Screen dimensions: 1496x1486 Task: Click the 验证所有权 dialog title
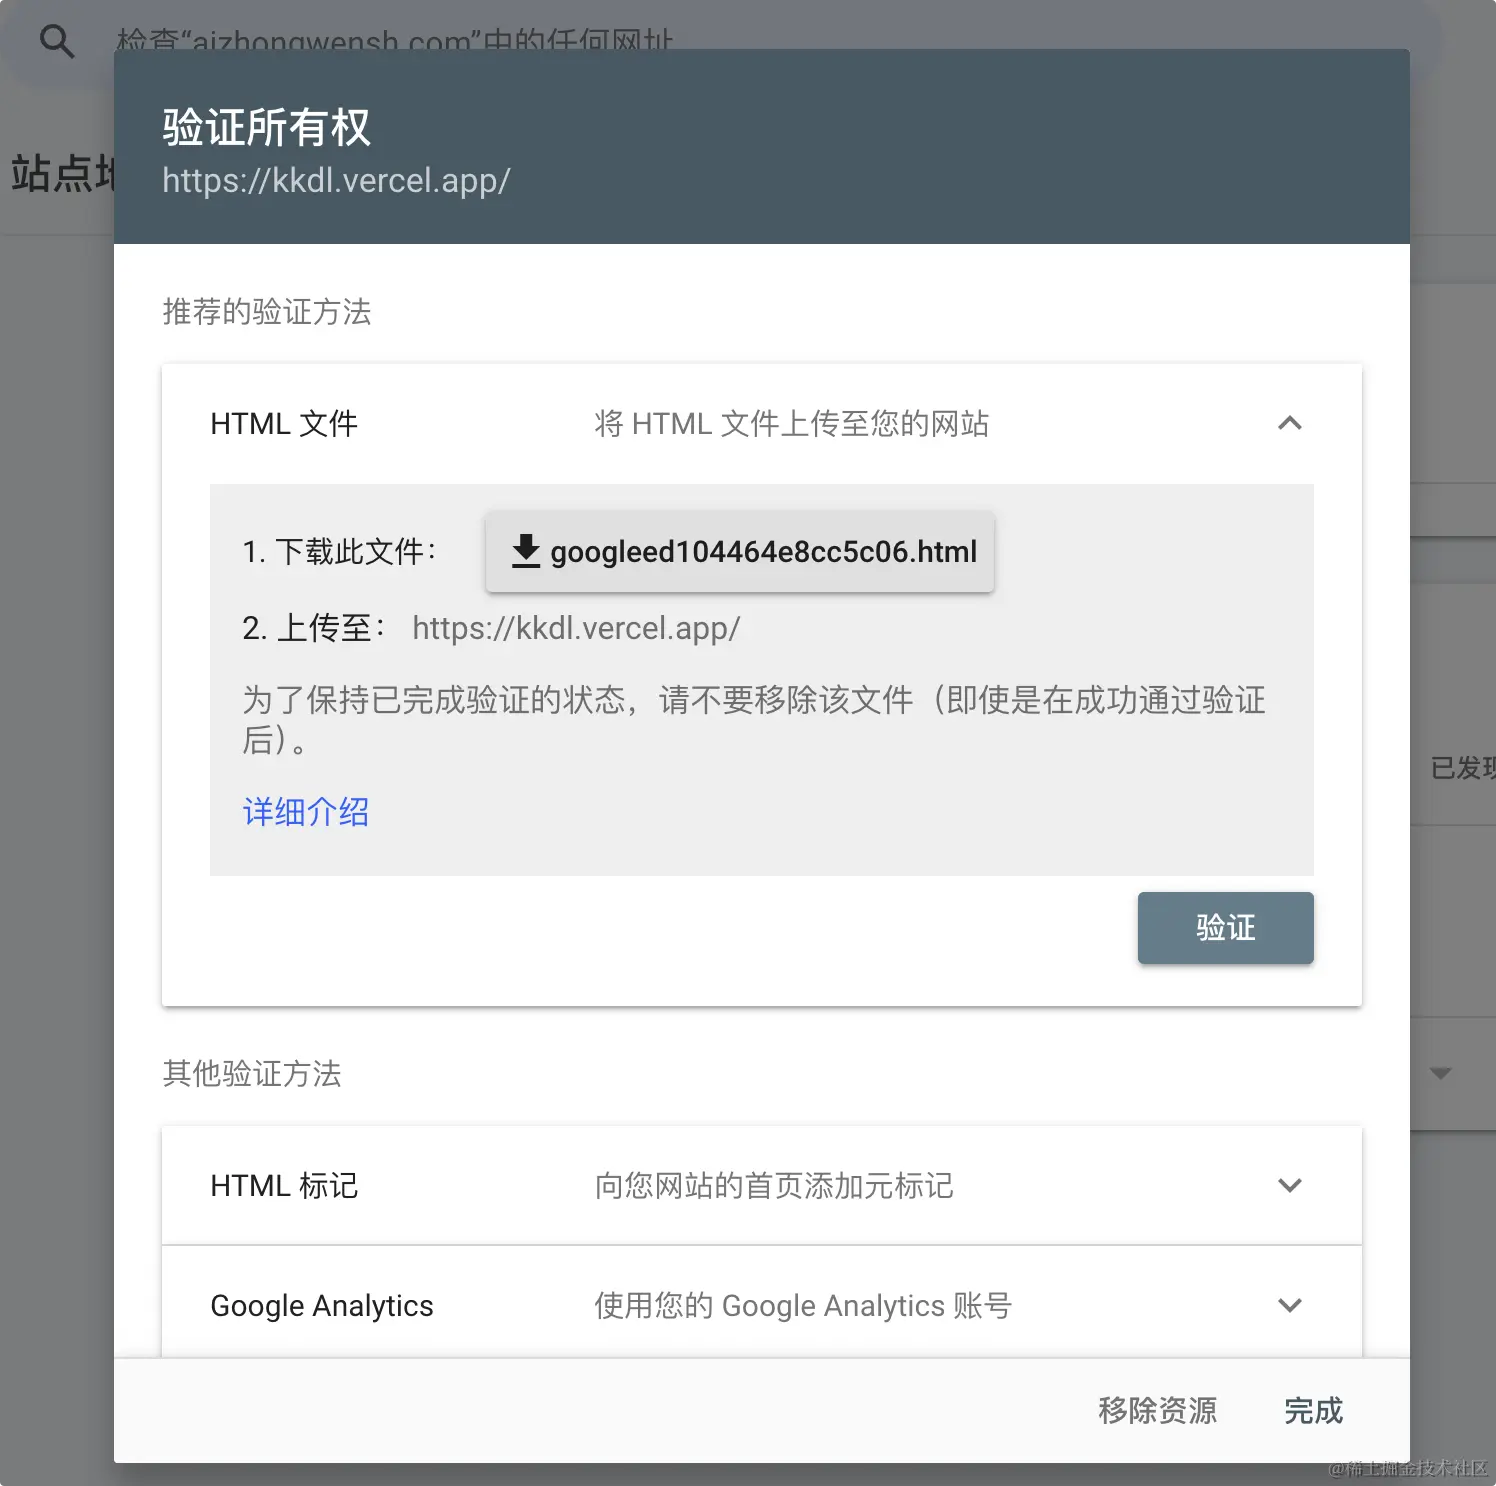pos(266,128)
